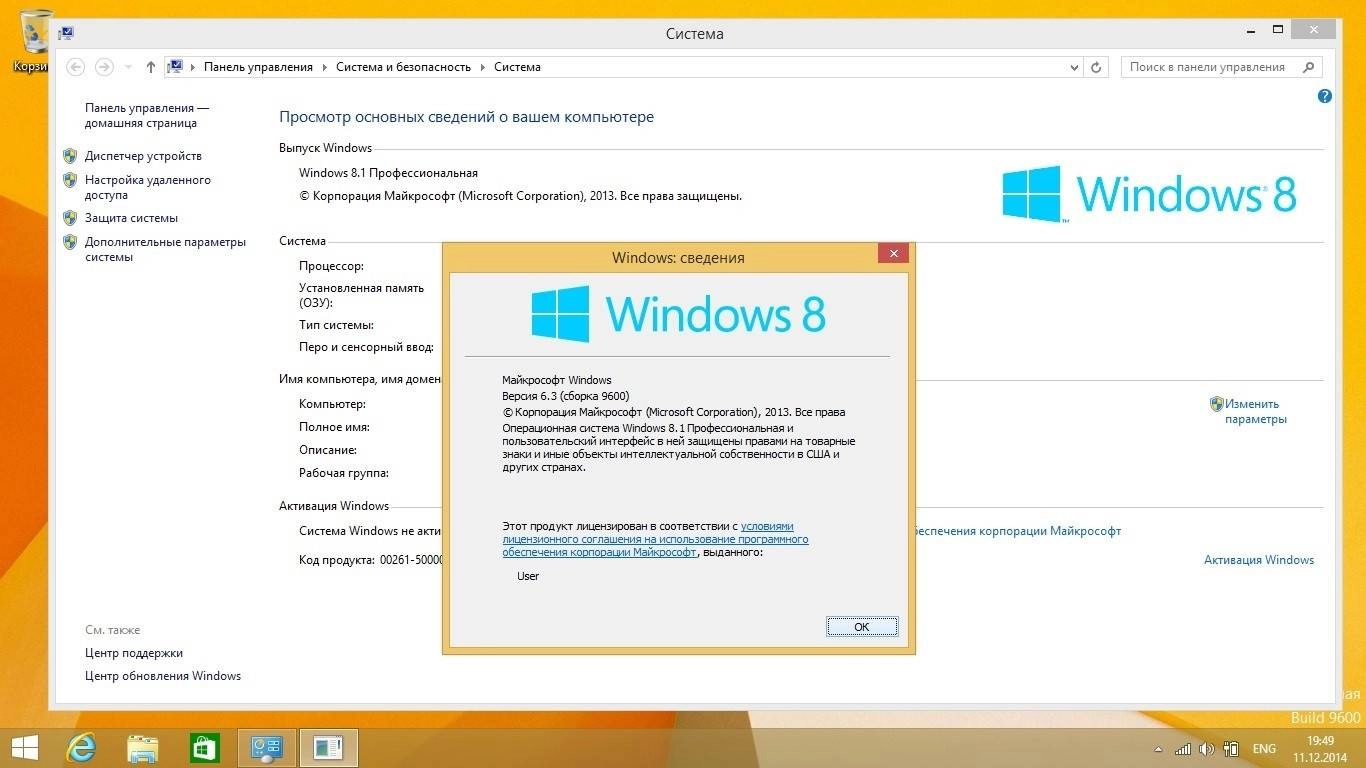Click the help question mark icon
This screenshot has height=768, width=1366.
[x=1325, y=97]
